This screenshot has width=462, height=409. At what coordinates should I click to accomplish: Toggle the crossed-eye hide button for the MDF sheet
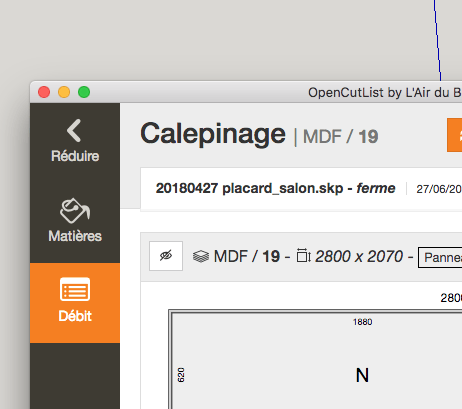point(166,256)
